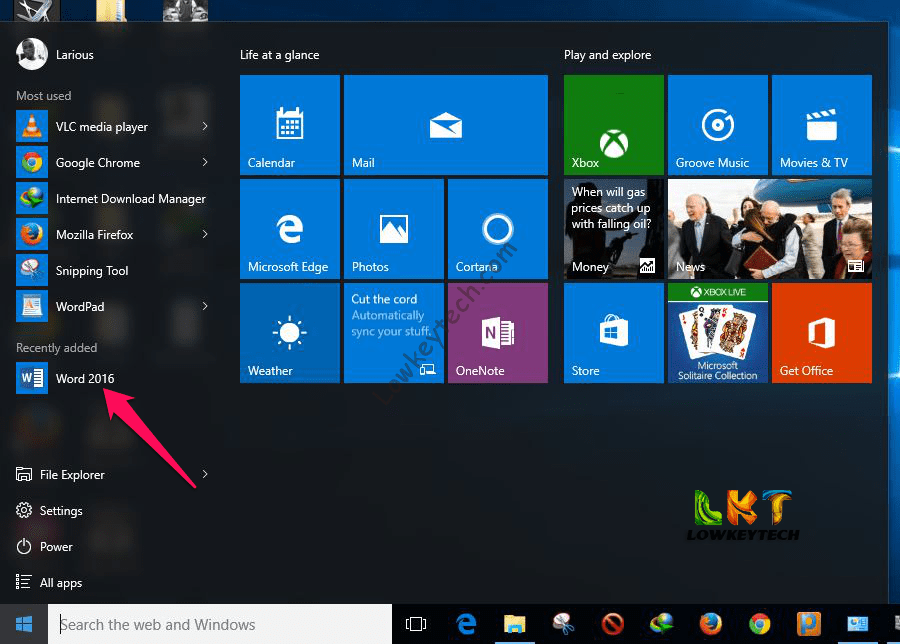Open the Photos tile
This screenshot has height=644, width=900.
pyautogui.click(x=394, y=229)
